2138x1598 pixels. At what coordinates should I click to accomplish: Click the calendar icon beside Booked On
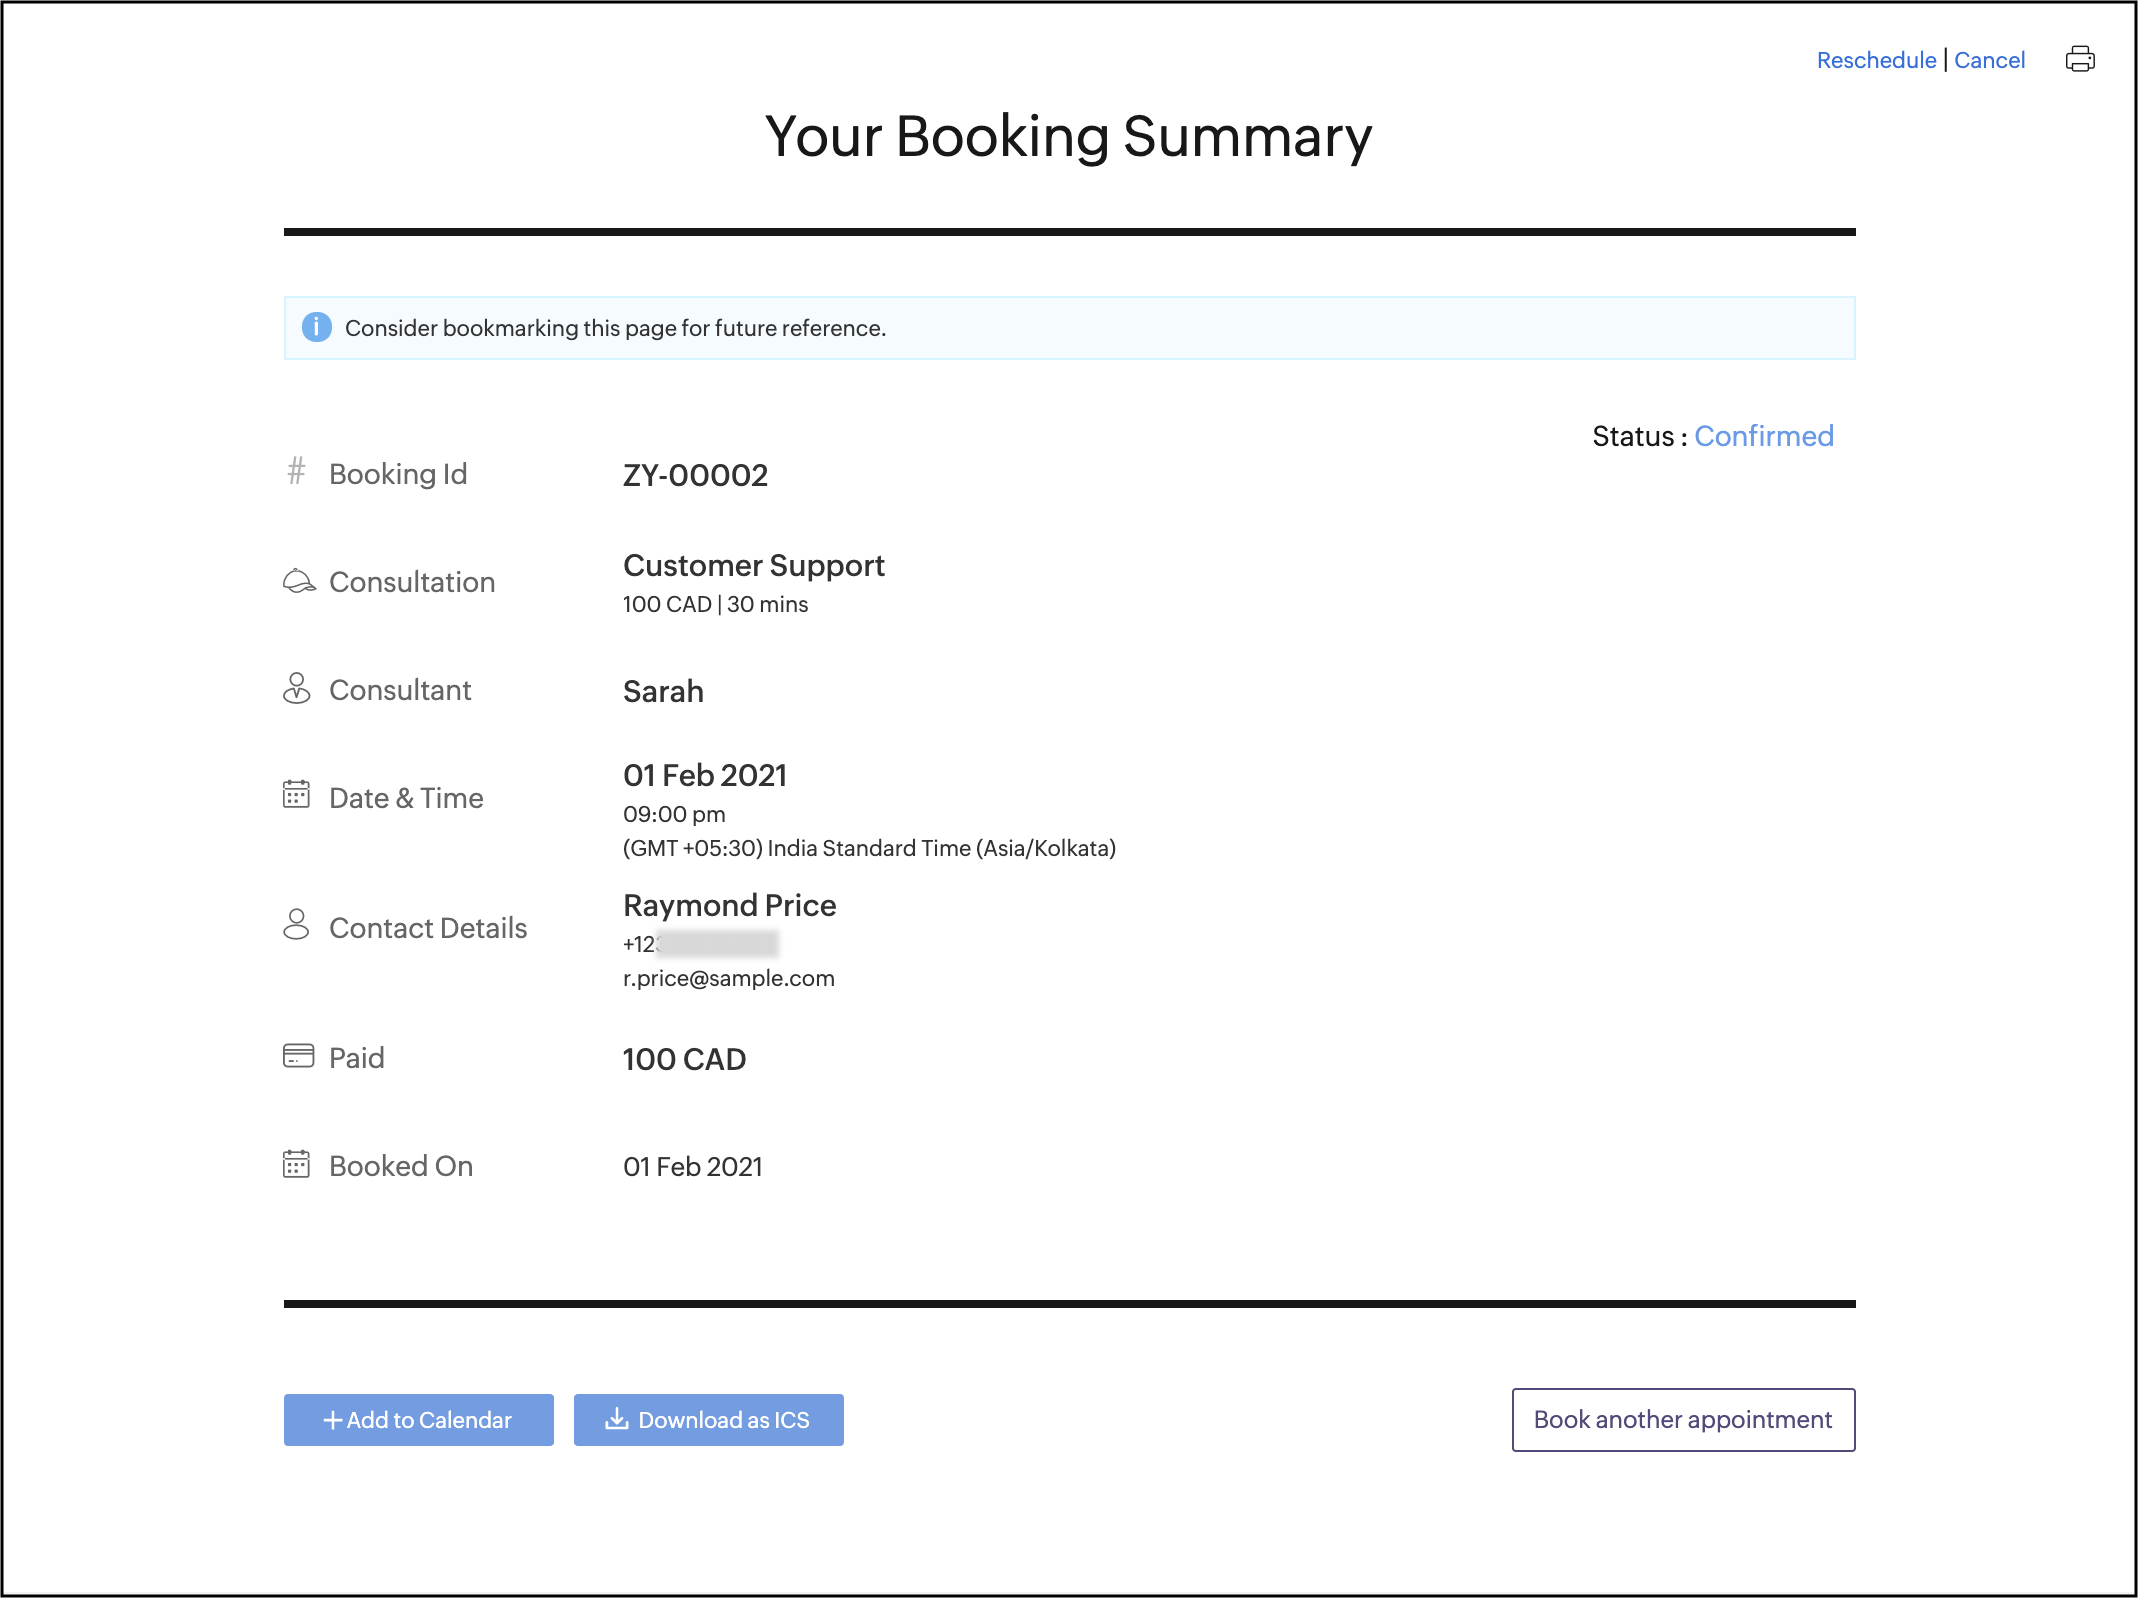pos(296,1164)
